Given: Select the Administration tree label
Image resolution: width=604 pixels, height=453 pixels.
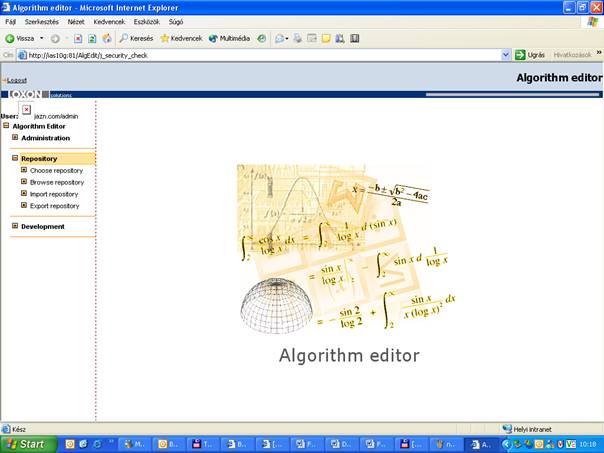Looking at the screenshot, I should pos(45,138).
